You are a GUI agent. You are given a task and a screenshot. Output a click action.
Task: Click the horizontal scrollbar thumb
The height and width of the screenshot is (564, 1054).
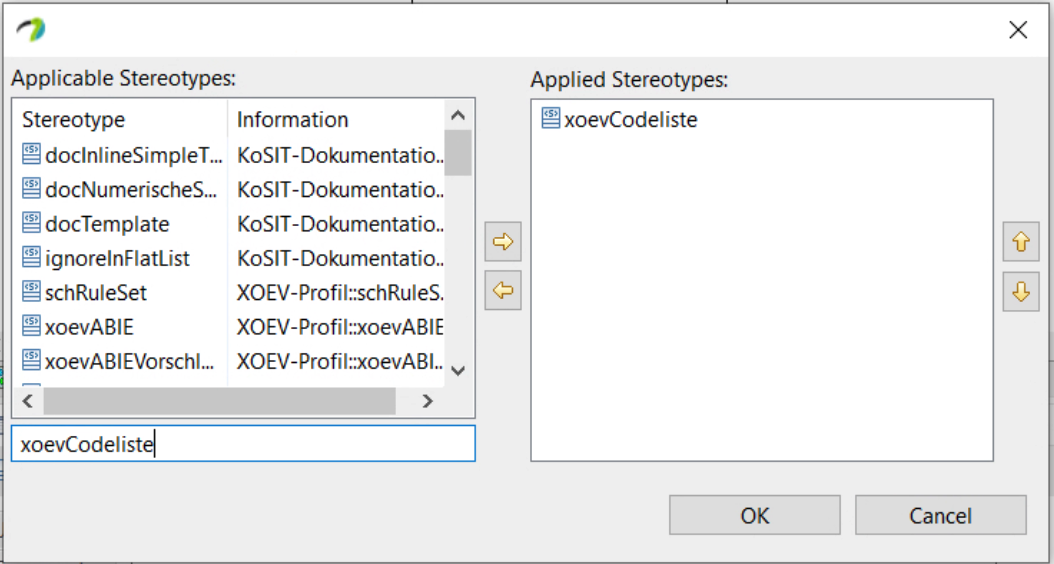220,401
